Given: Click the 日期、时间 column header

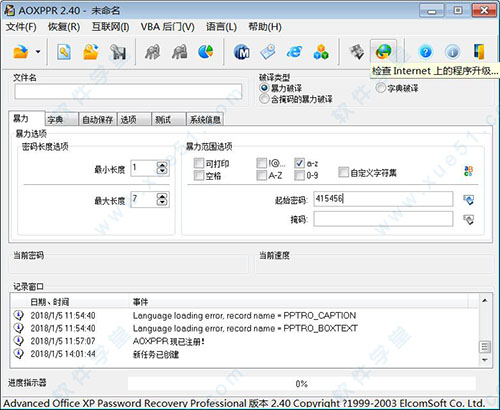Looking at the screenshot, I should (77, 302).
